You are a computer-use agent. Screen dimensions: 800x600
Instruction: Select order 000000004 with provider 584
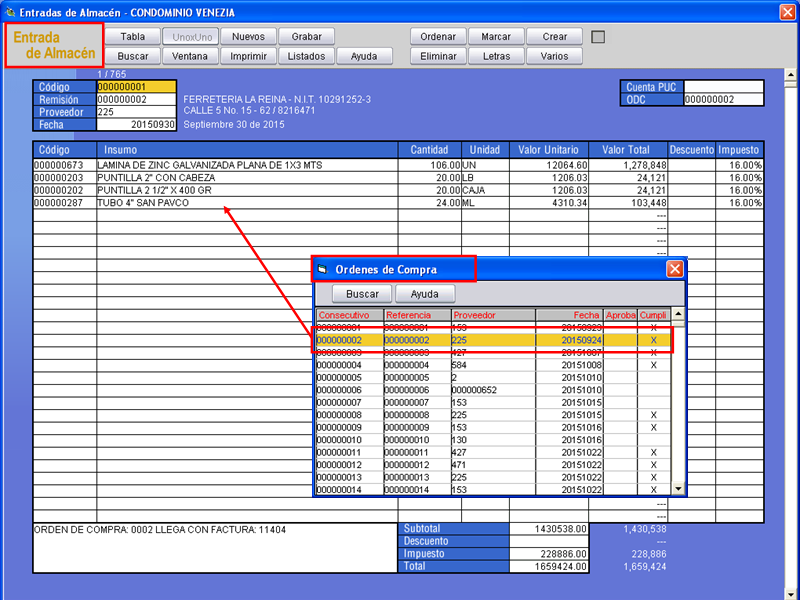(493, 365)
